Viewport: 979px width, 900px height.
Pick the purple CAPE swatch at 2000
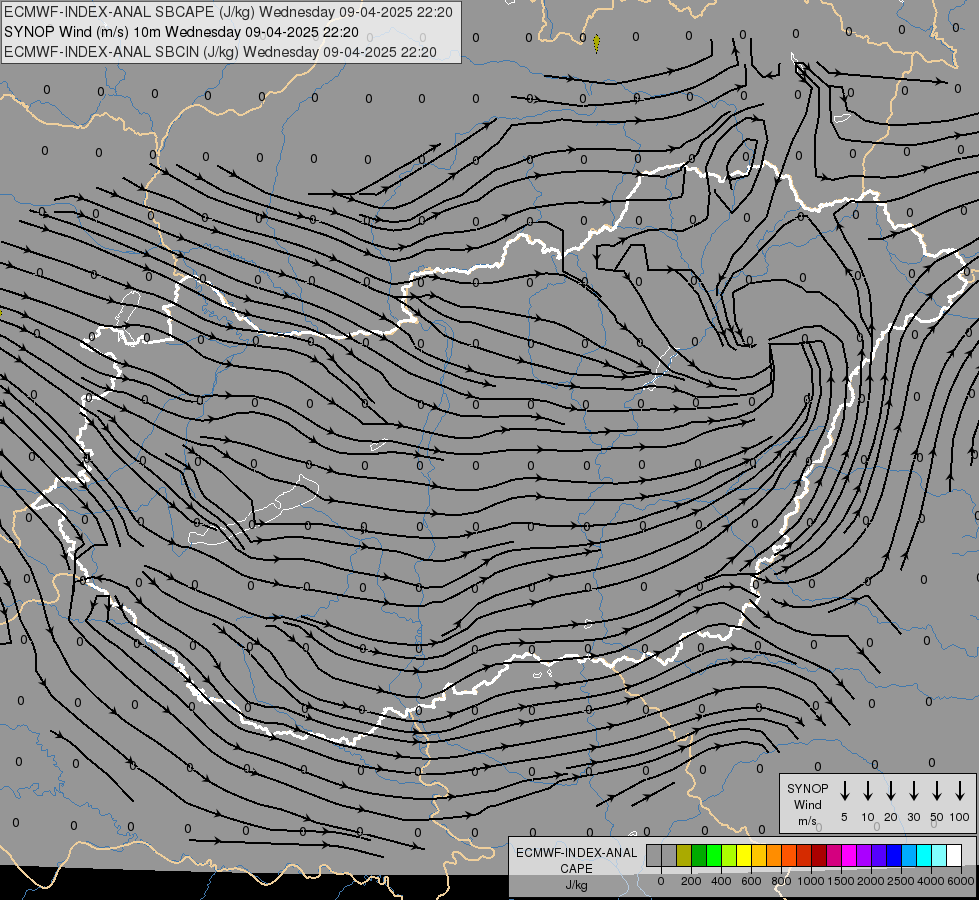tap(864, 855)
